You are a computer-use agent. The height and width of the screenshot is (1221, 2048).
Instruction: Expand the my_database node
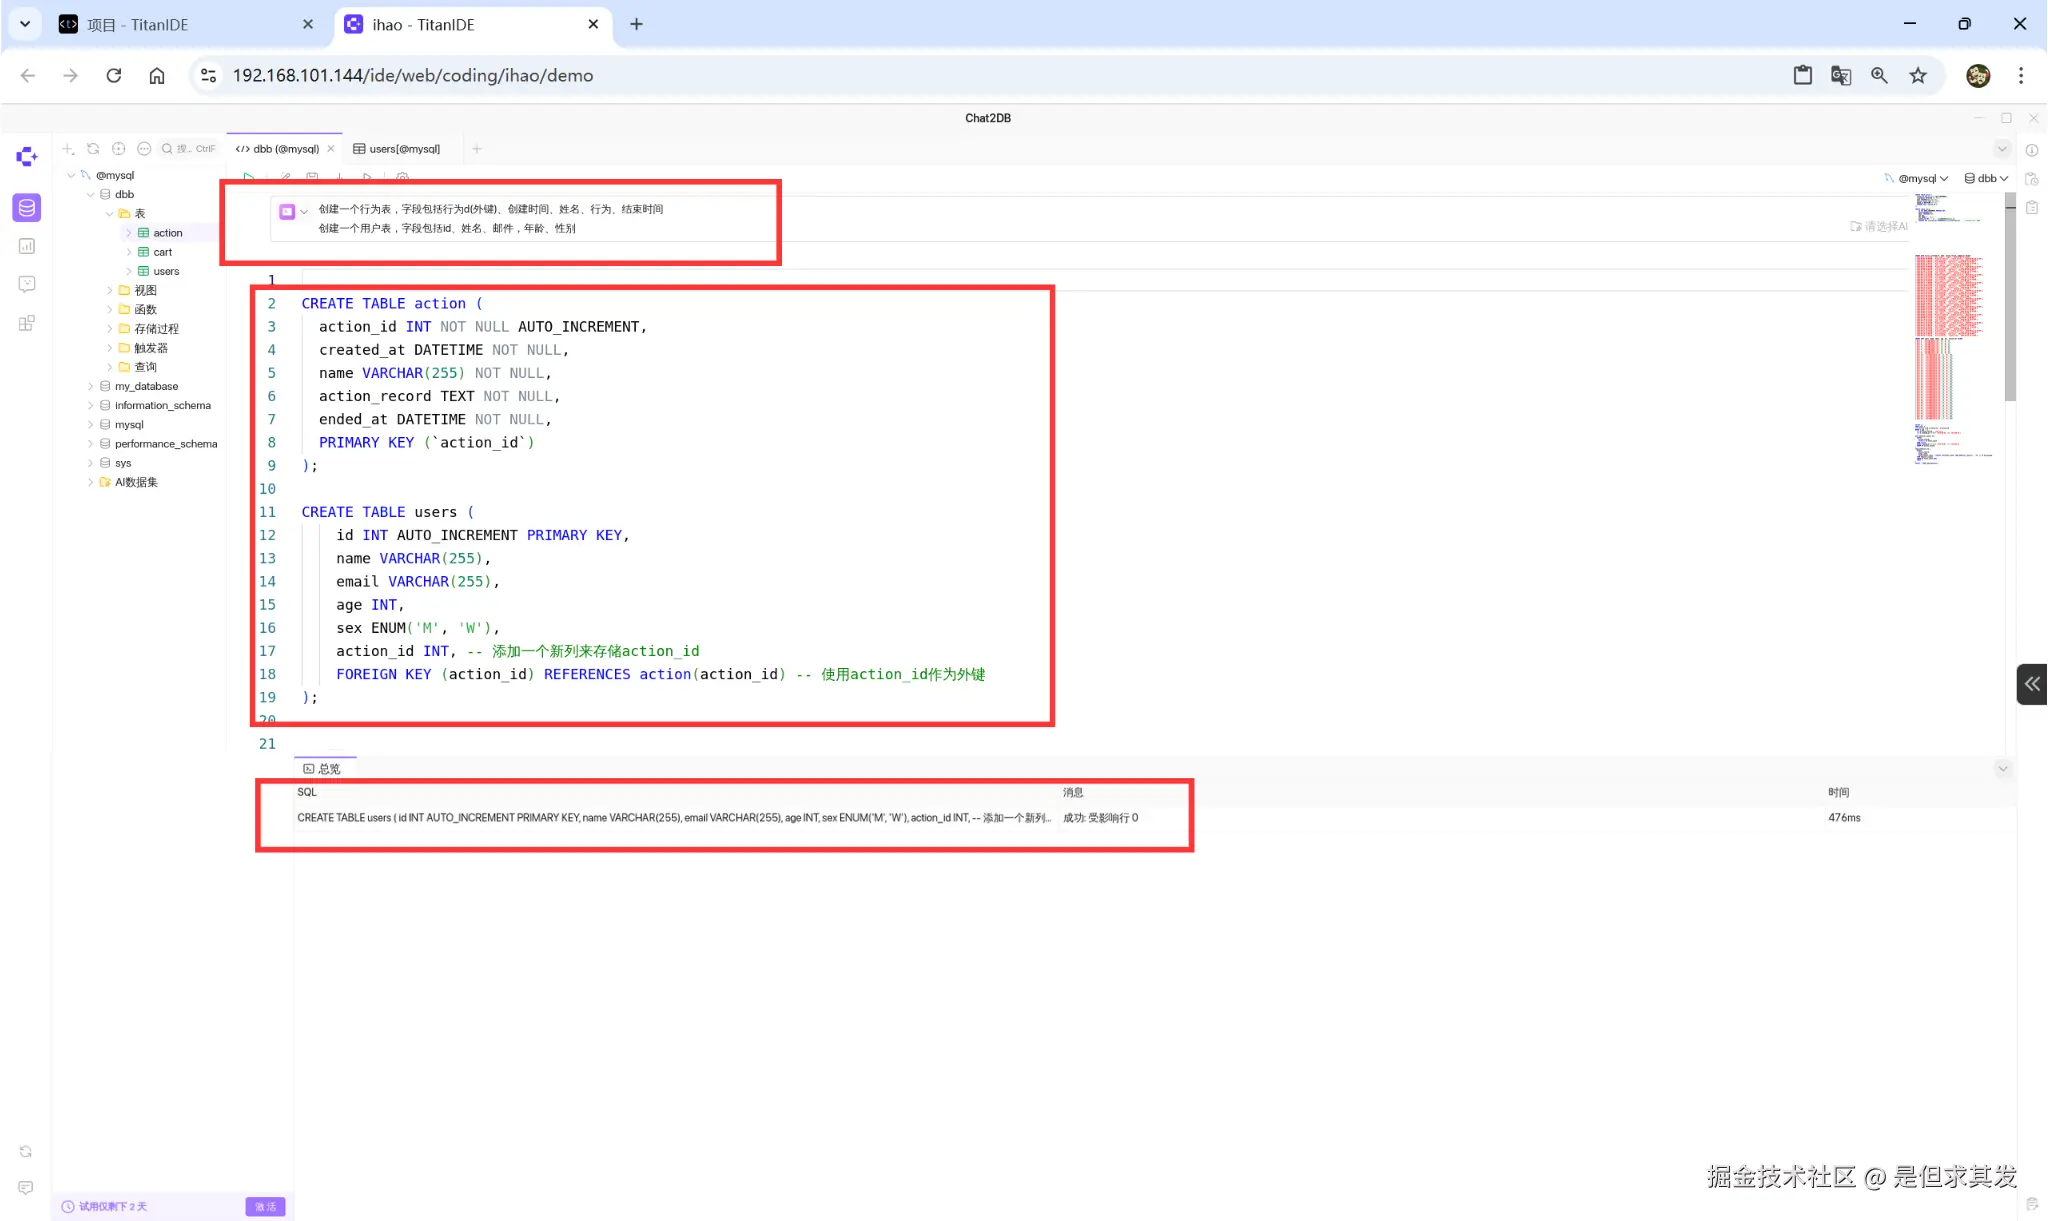click(x=91, y=387)
